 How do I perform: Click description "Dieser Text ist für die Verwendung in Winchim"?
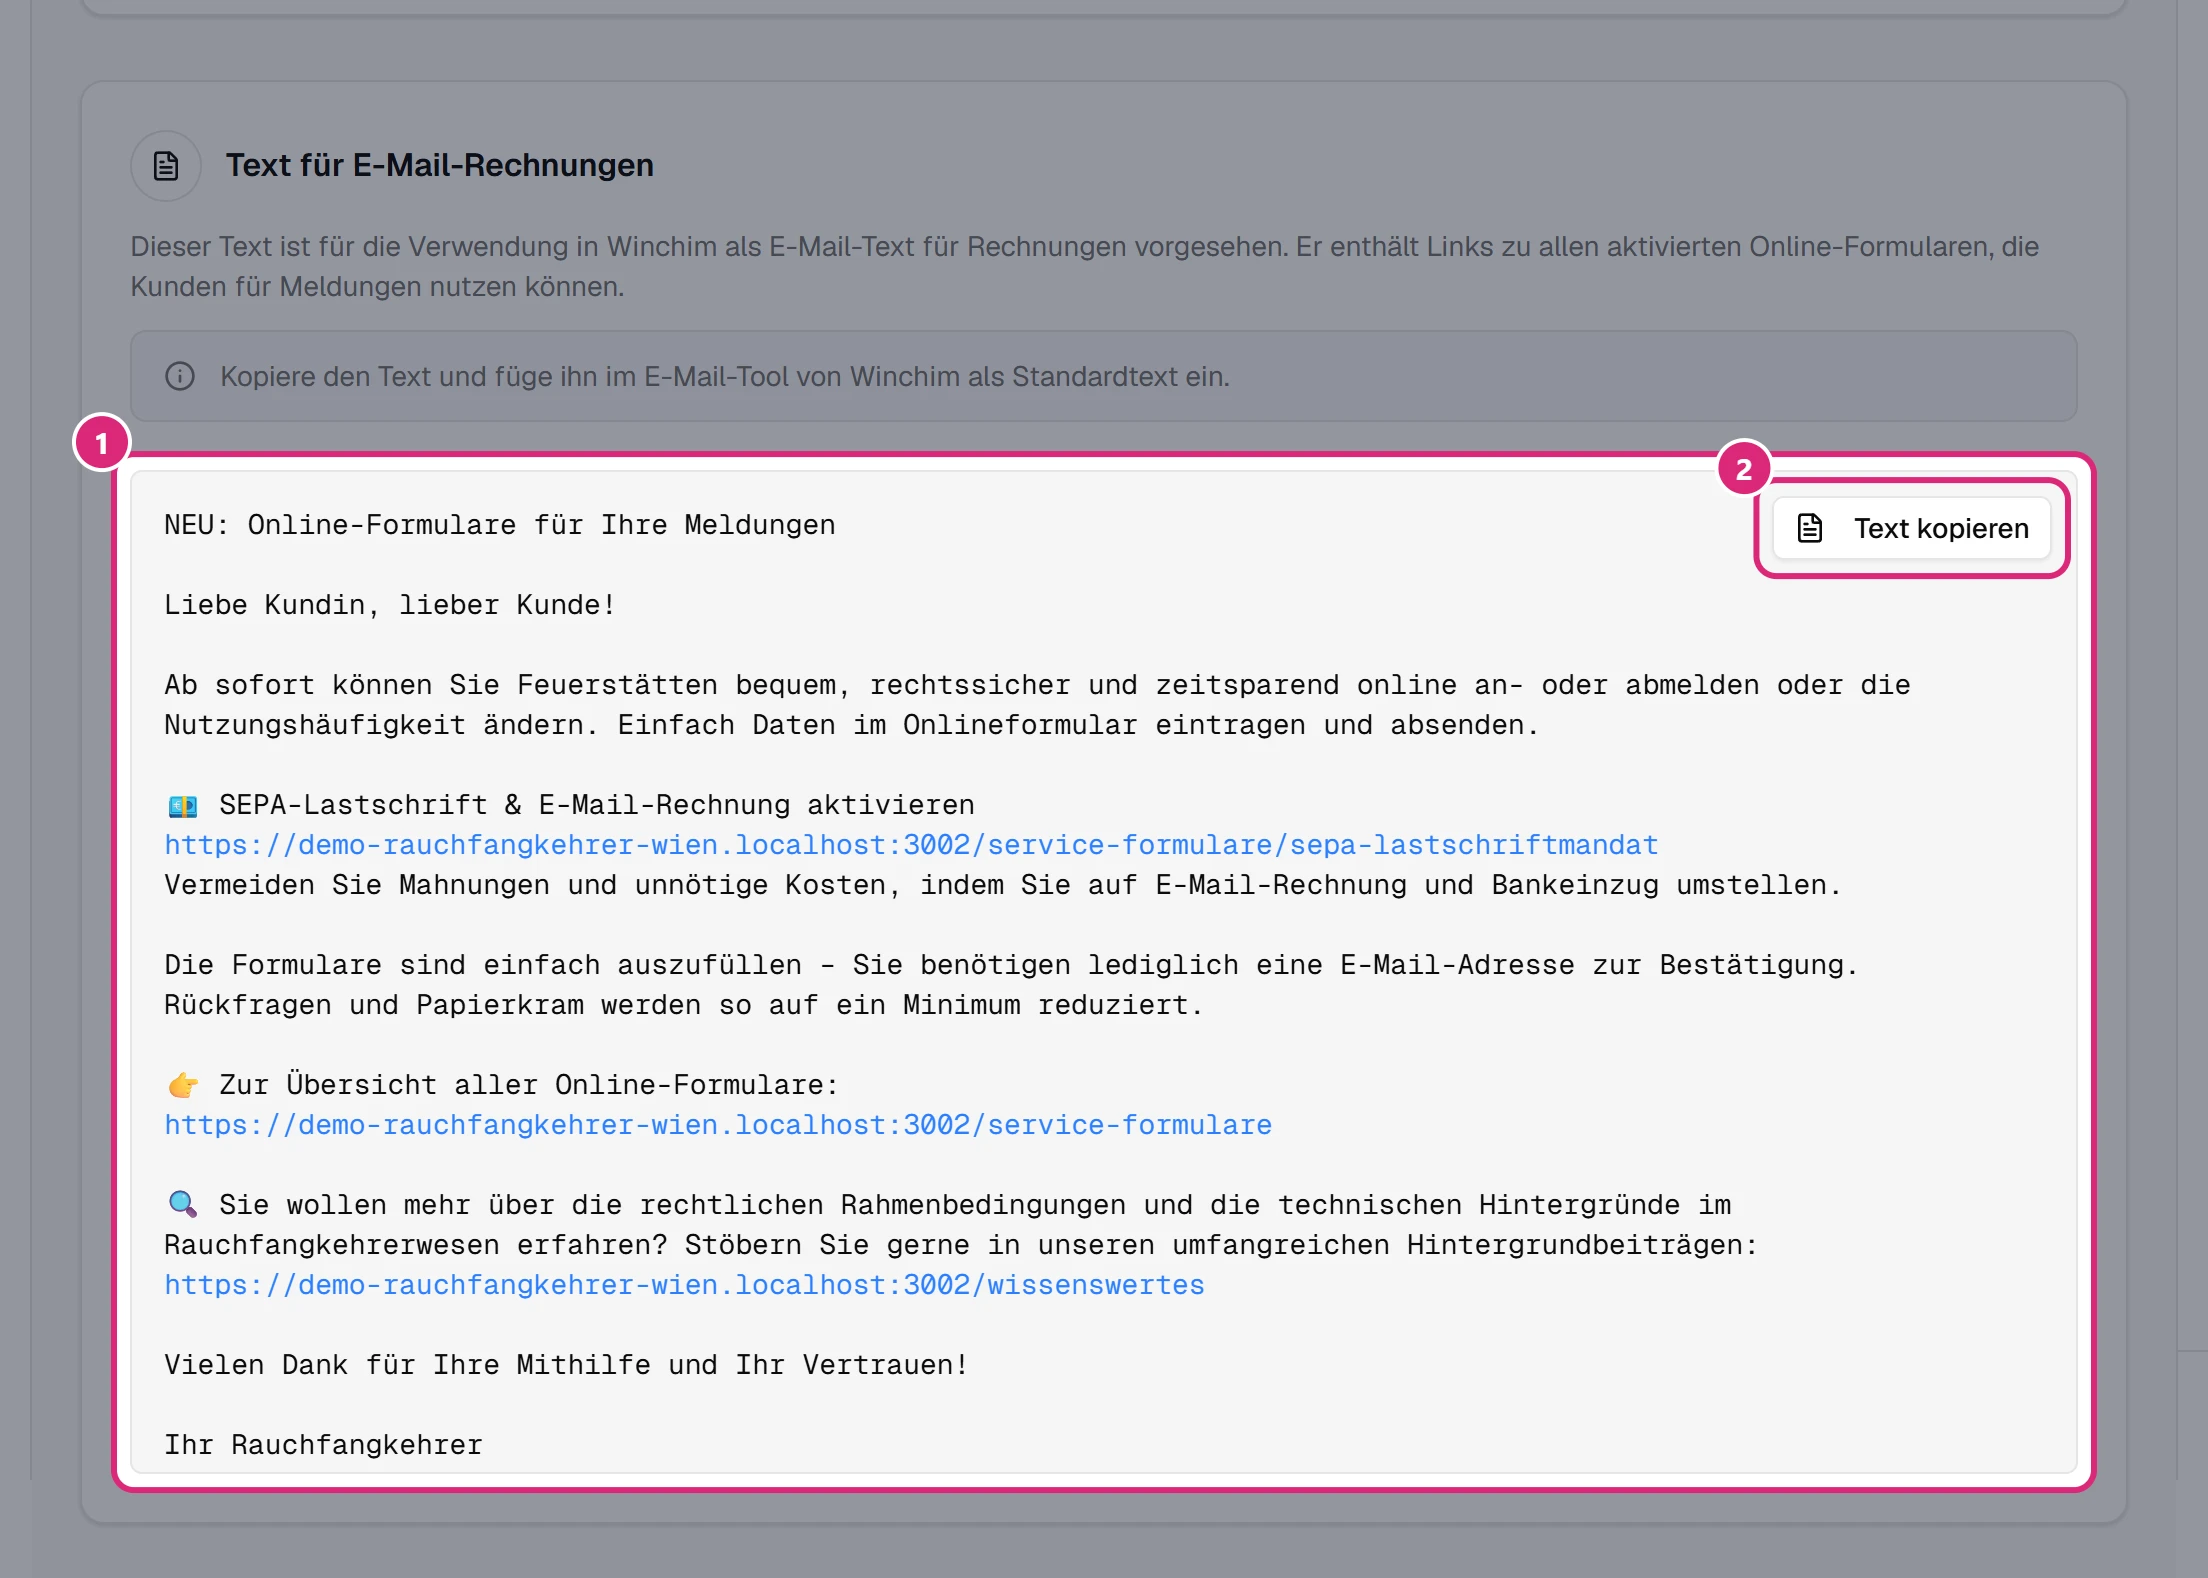(x=1084, y=266)
